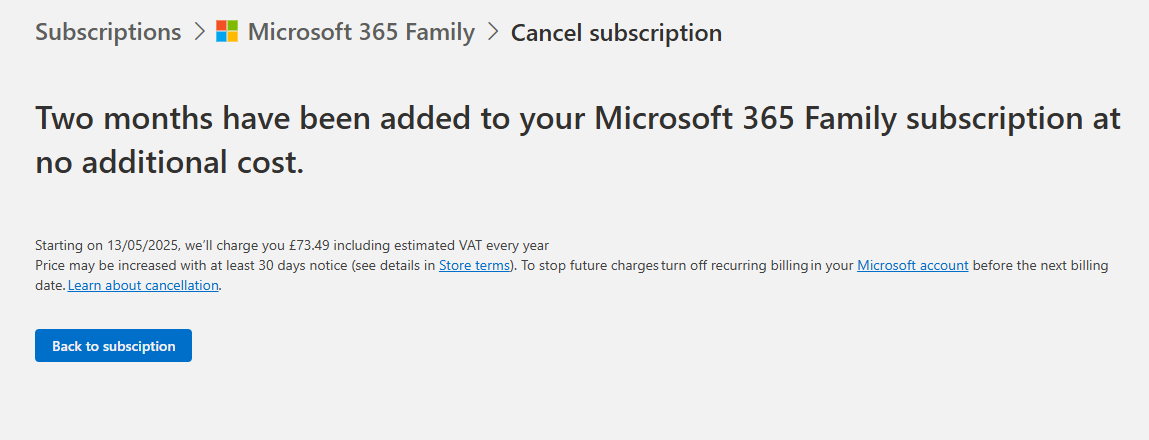Open the Store terms link
The image size is (1149, 440).
click(474, 265)
